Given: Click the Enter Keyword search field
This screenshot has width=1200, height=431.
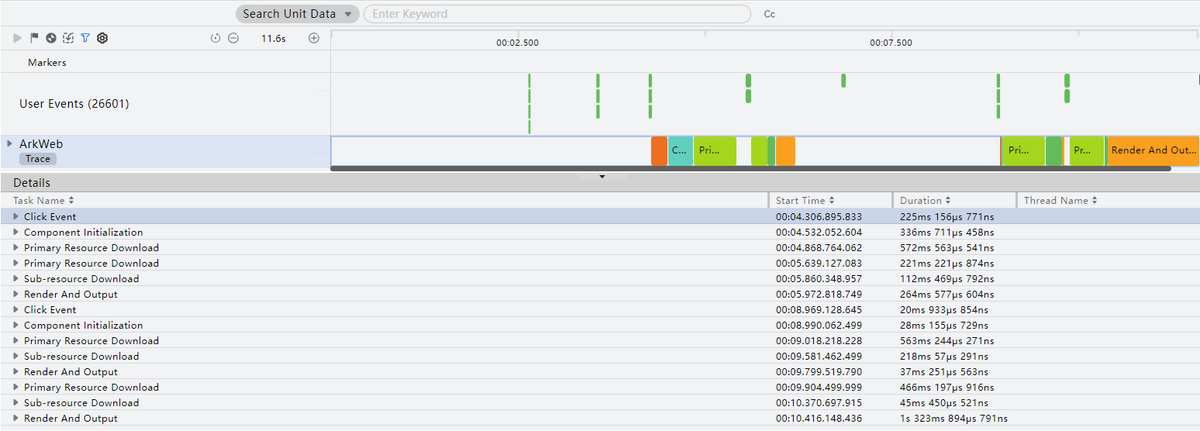Looking at the screenshot, I should point(556,14).
